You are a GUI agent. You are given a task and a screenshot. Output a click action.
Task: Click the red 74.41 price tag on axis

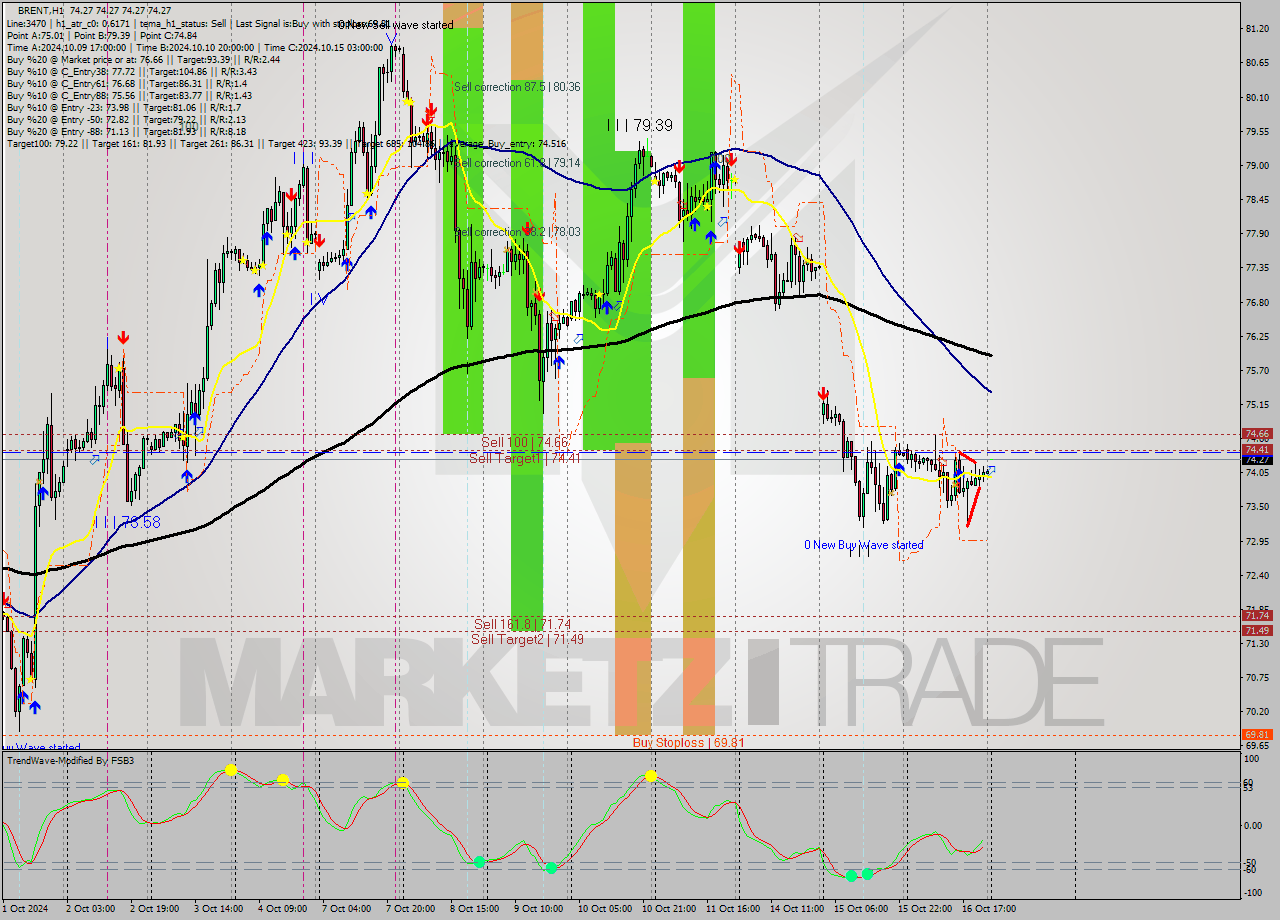pyautogui.click(x=1256, y=450)
